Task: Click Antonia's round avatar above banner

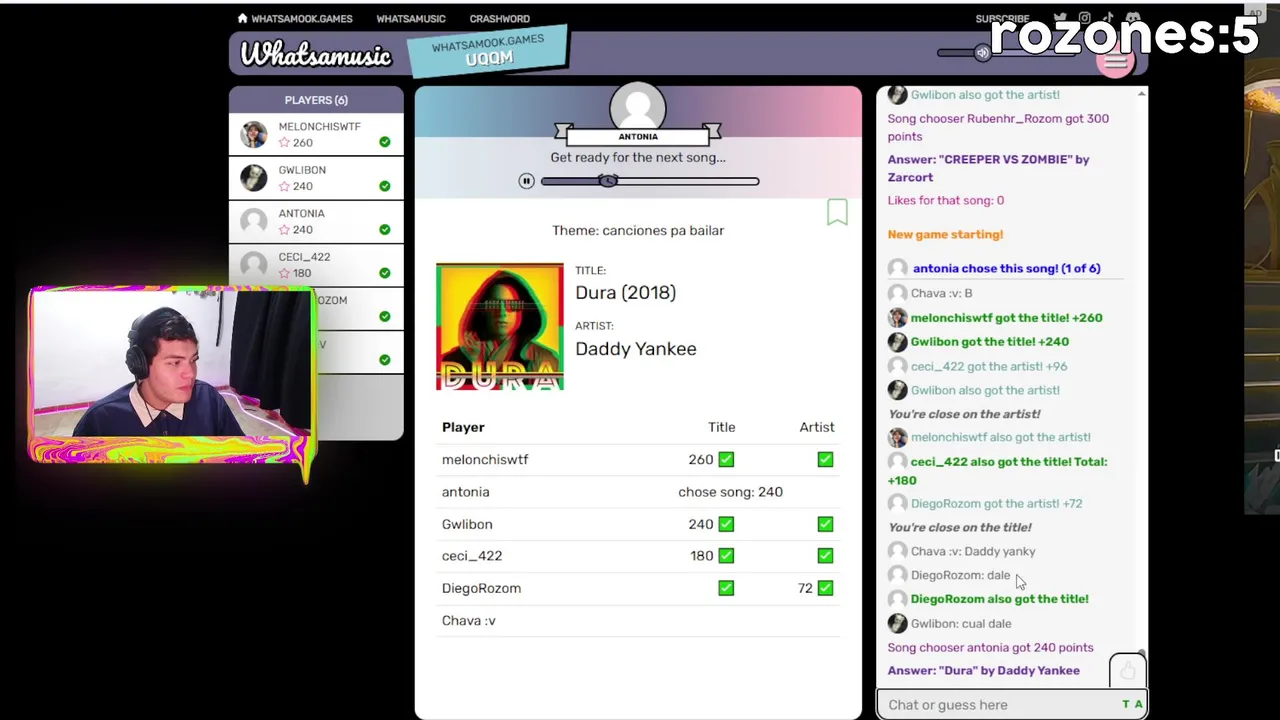Action: point(638,108)
